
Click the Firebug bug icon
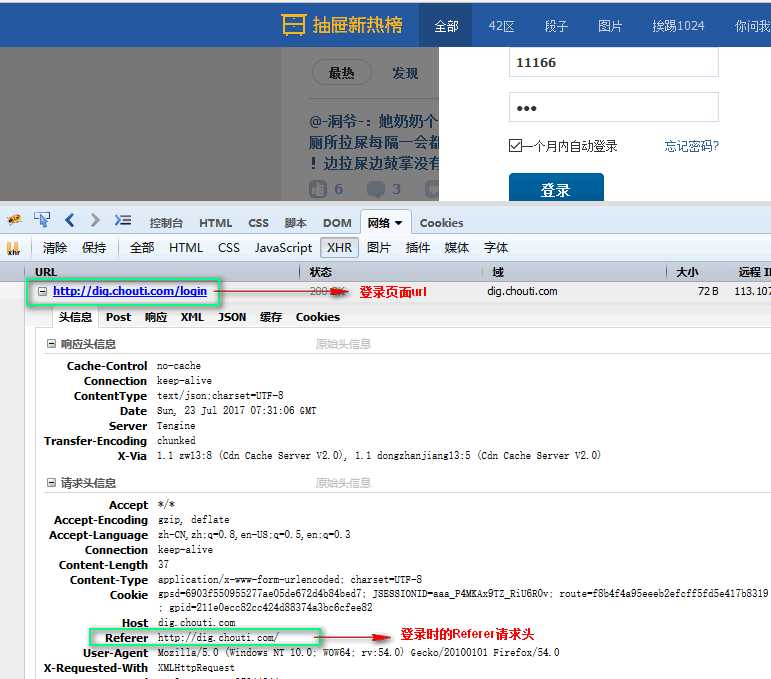coord(14,219)
